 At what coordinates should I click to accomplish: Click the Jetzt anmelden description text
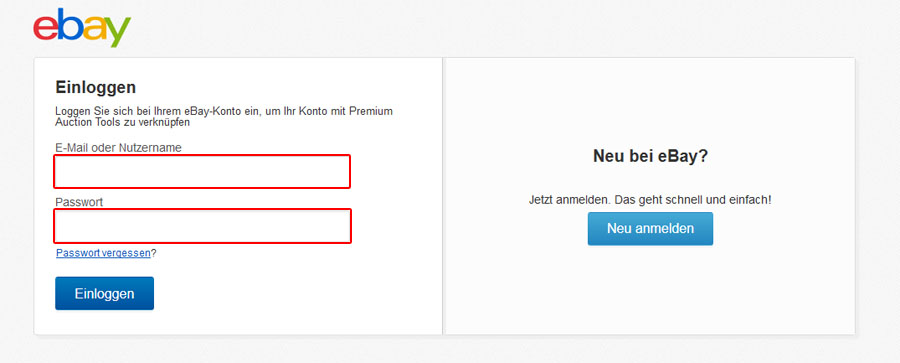[x=650, y=200]
